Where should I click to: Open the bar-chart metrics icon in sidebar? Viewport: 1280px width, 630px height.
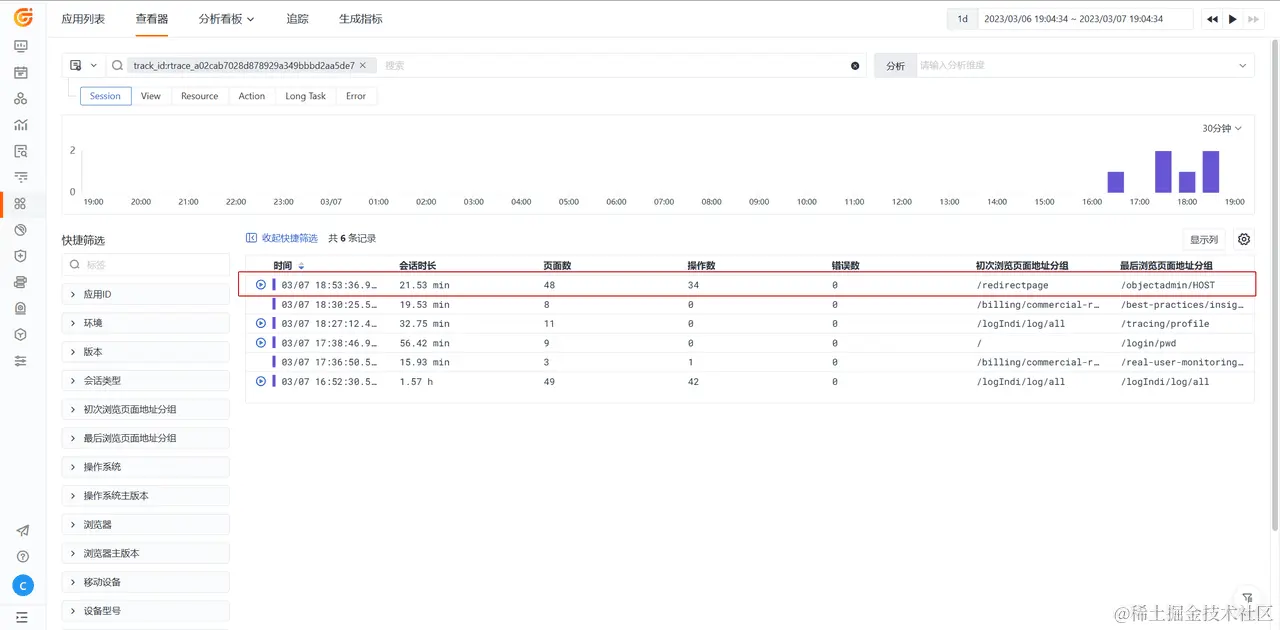click(x=21, y=125)
